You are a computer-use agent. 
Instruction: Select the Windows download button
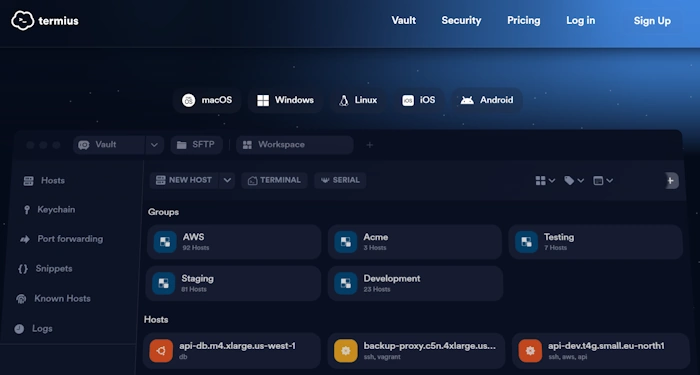[286, 100]
